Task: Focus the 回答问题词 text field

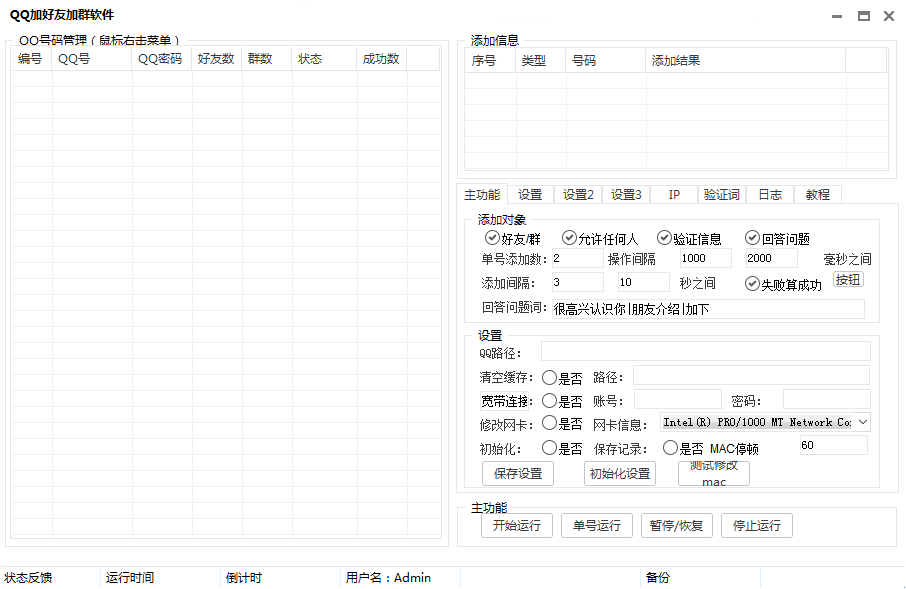Action: [x=708, y=309]
